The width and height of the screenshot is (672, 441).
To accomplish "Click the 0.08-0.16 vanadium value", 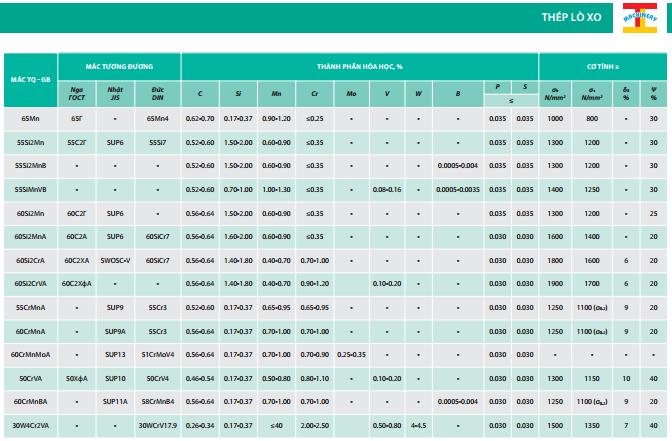I will [387, 189].
